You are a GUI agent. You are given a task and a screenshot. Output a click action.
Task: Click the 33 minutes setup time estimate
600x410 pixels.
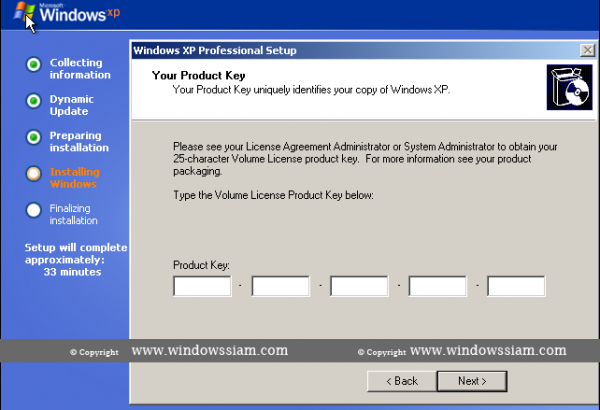pyautogui.click(x=71, y=271)
